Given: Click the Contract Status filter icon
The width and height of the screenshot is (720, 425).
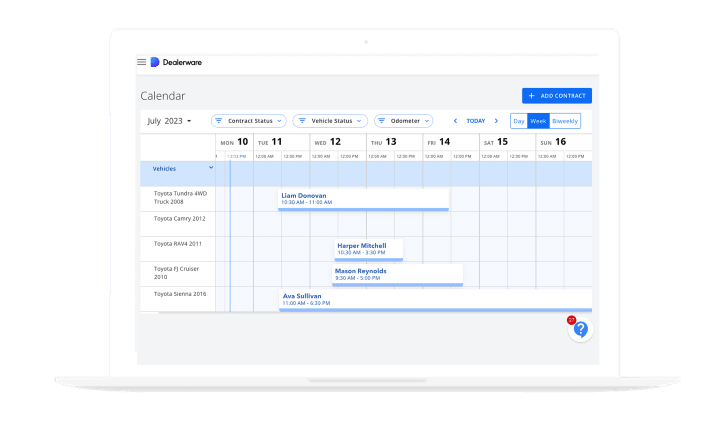Looking at the screenshot, I should 219,121.
